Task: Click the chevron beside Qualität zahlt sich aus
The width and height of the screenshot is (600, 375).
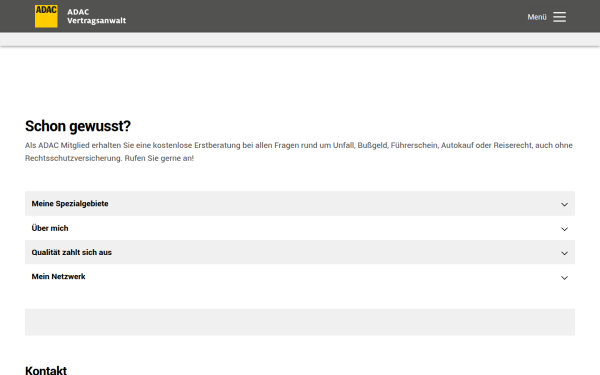Action: pyautogui.click(x=564, y=253)
